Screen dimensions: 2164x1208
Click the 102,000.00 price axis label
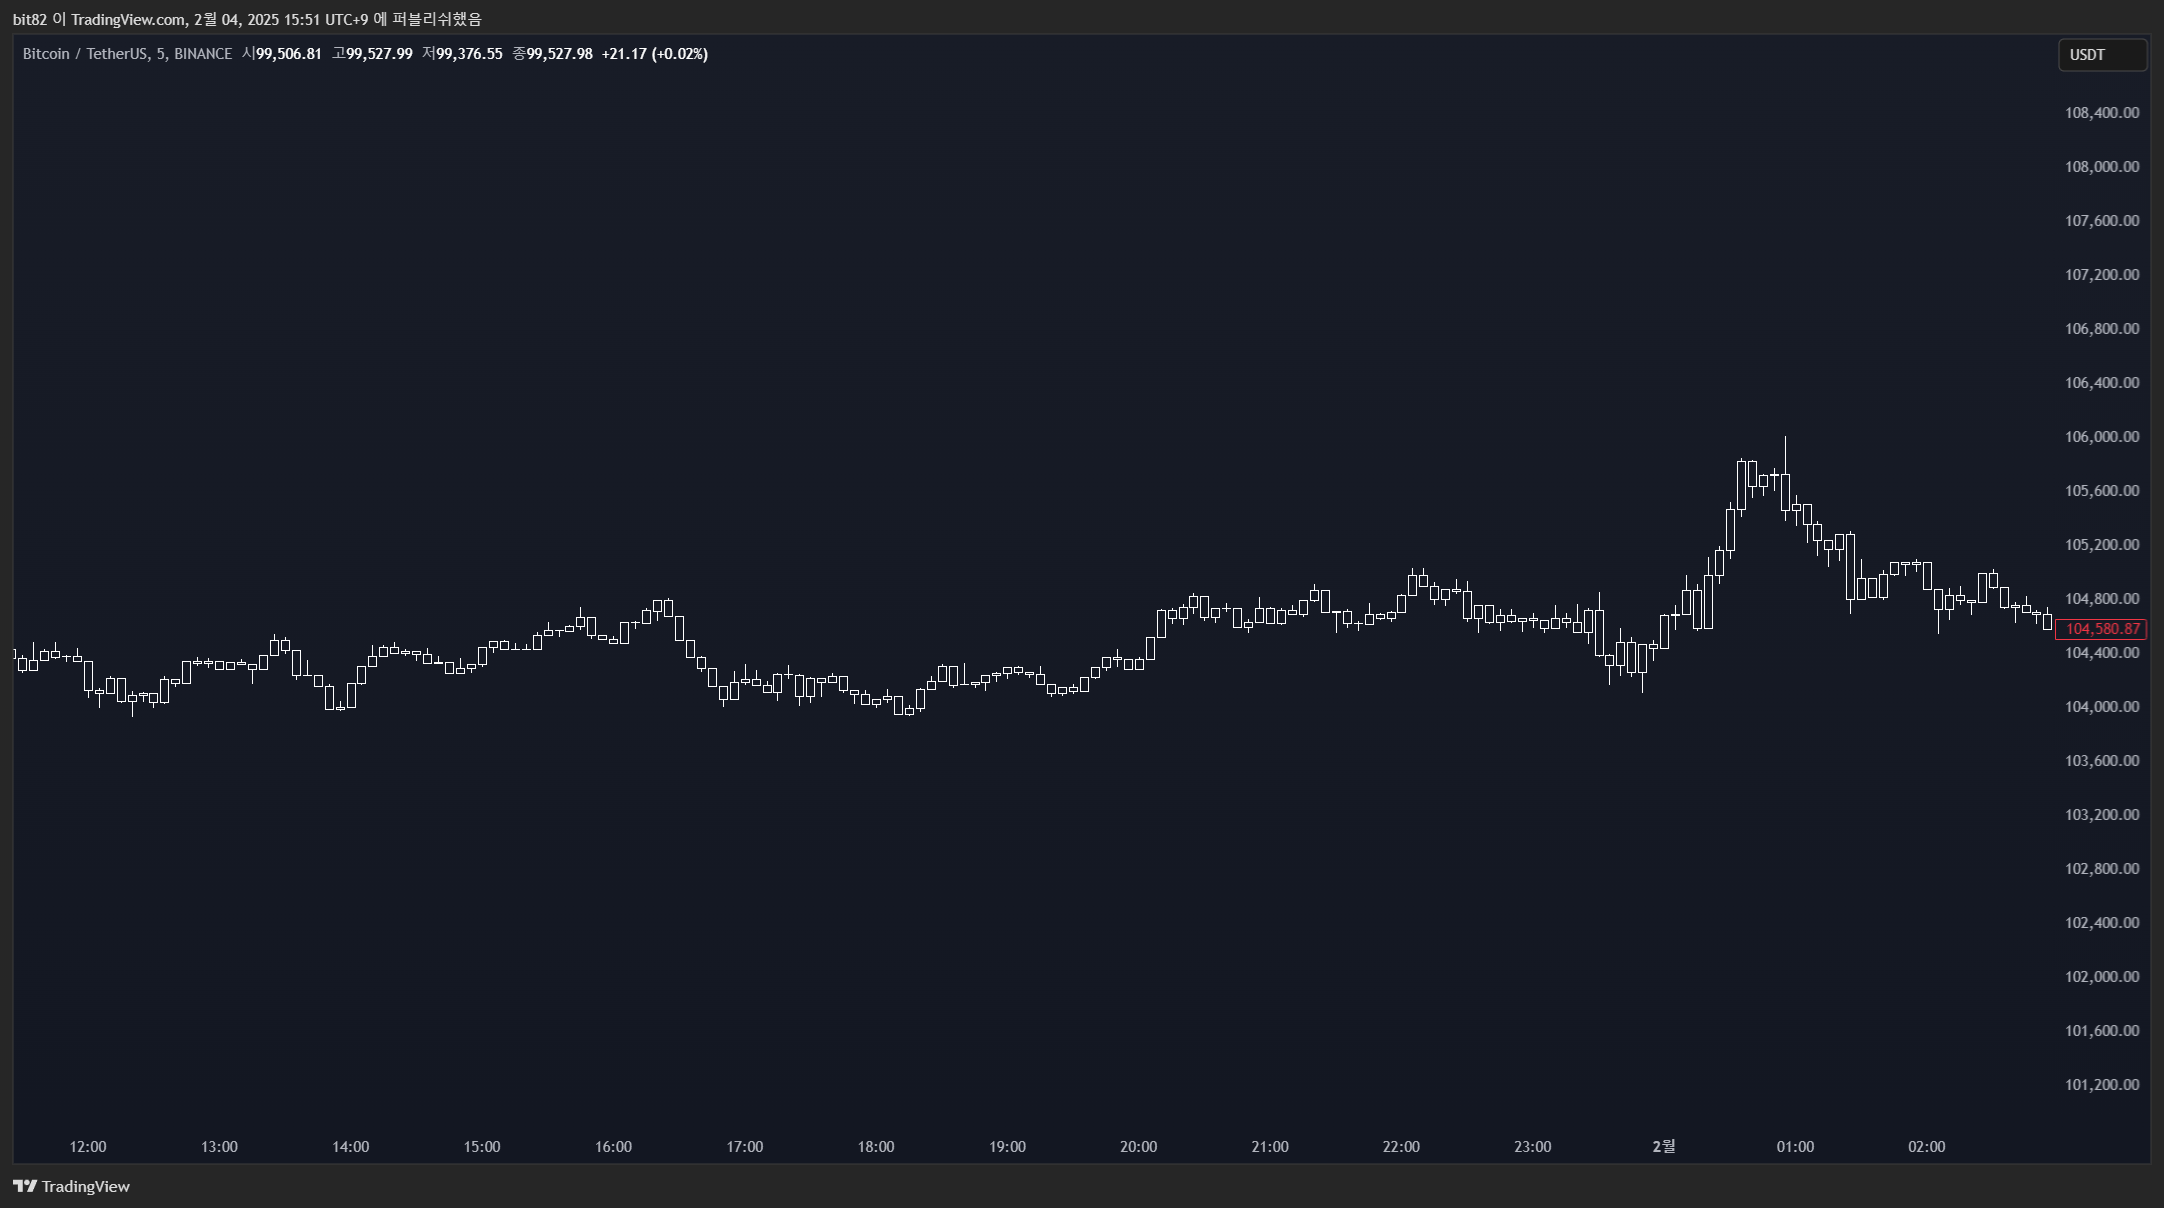2102,977
